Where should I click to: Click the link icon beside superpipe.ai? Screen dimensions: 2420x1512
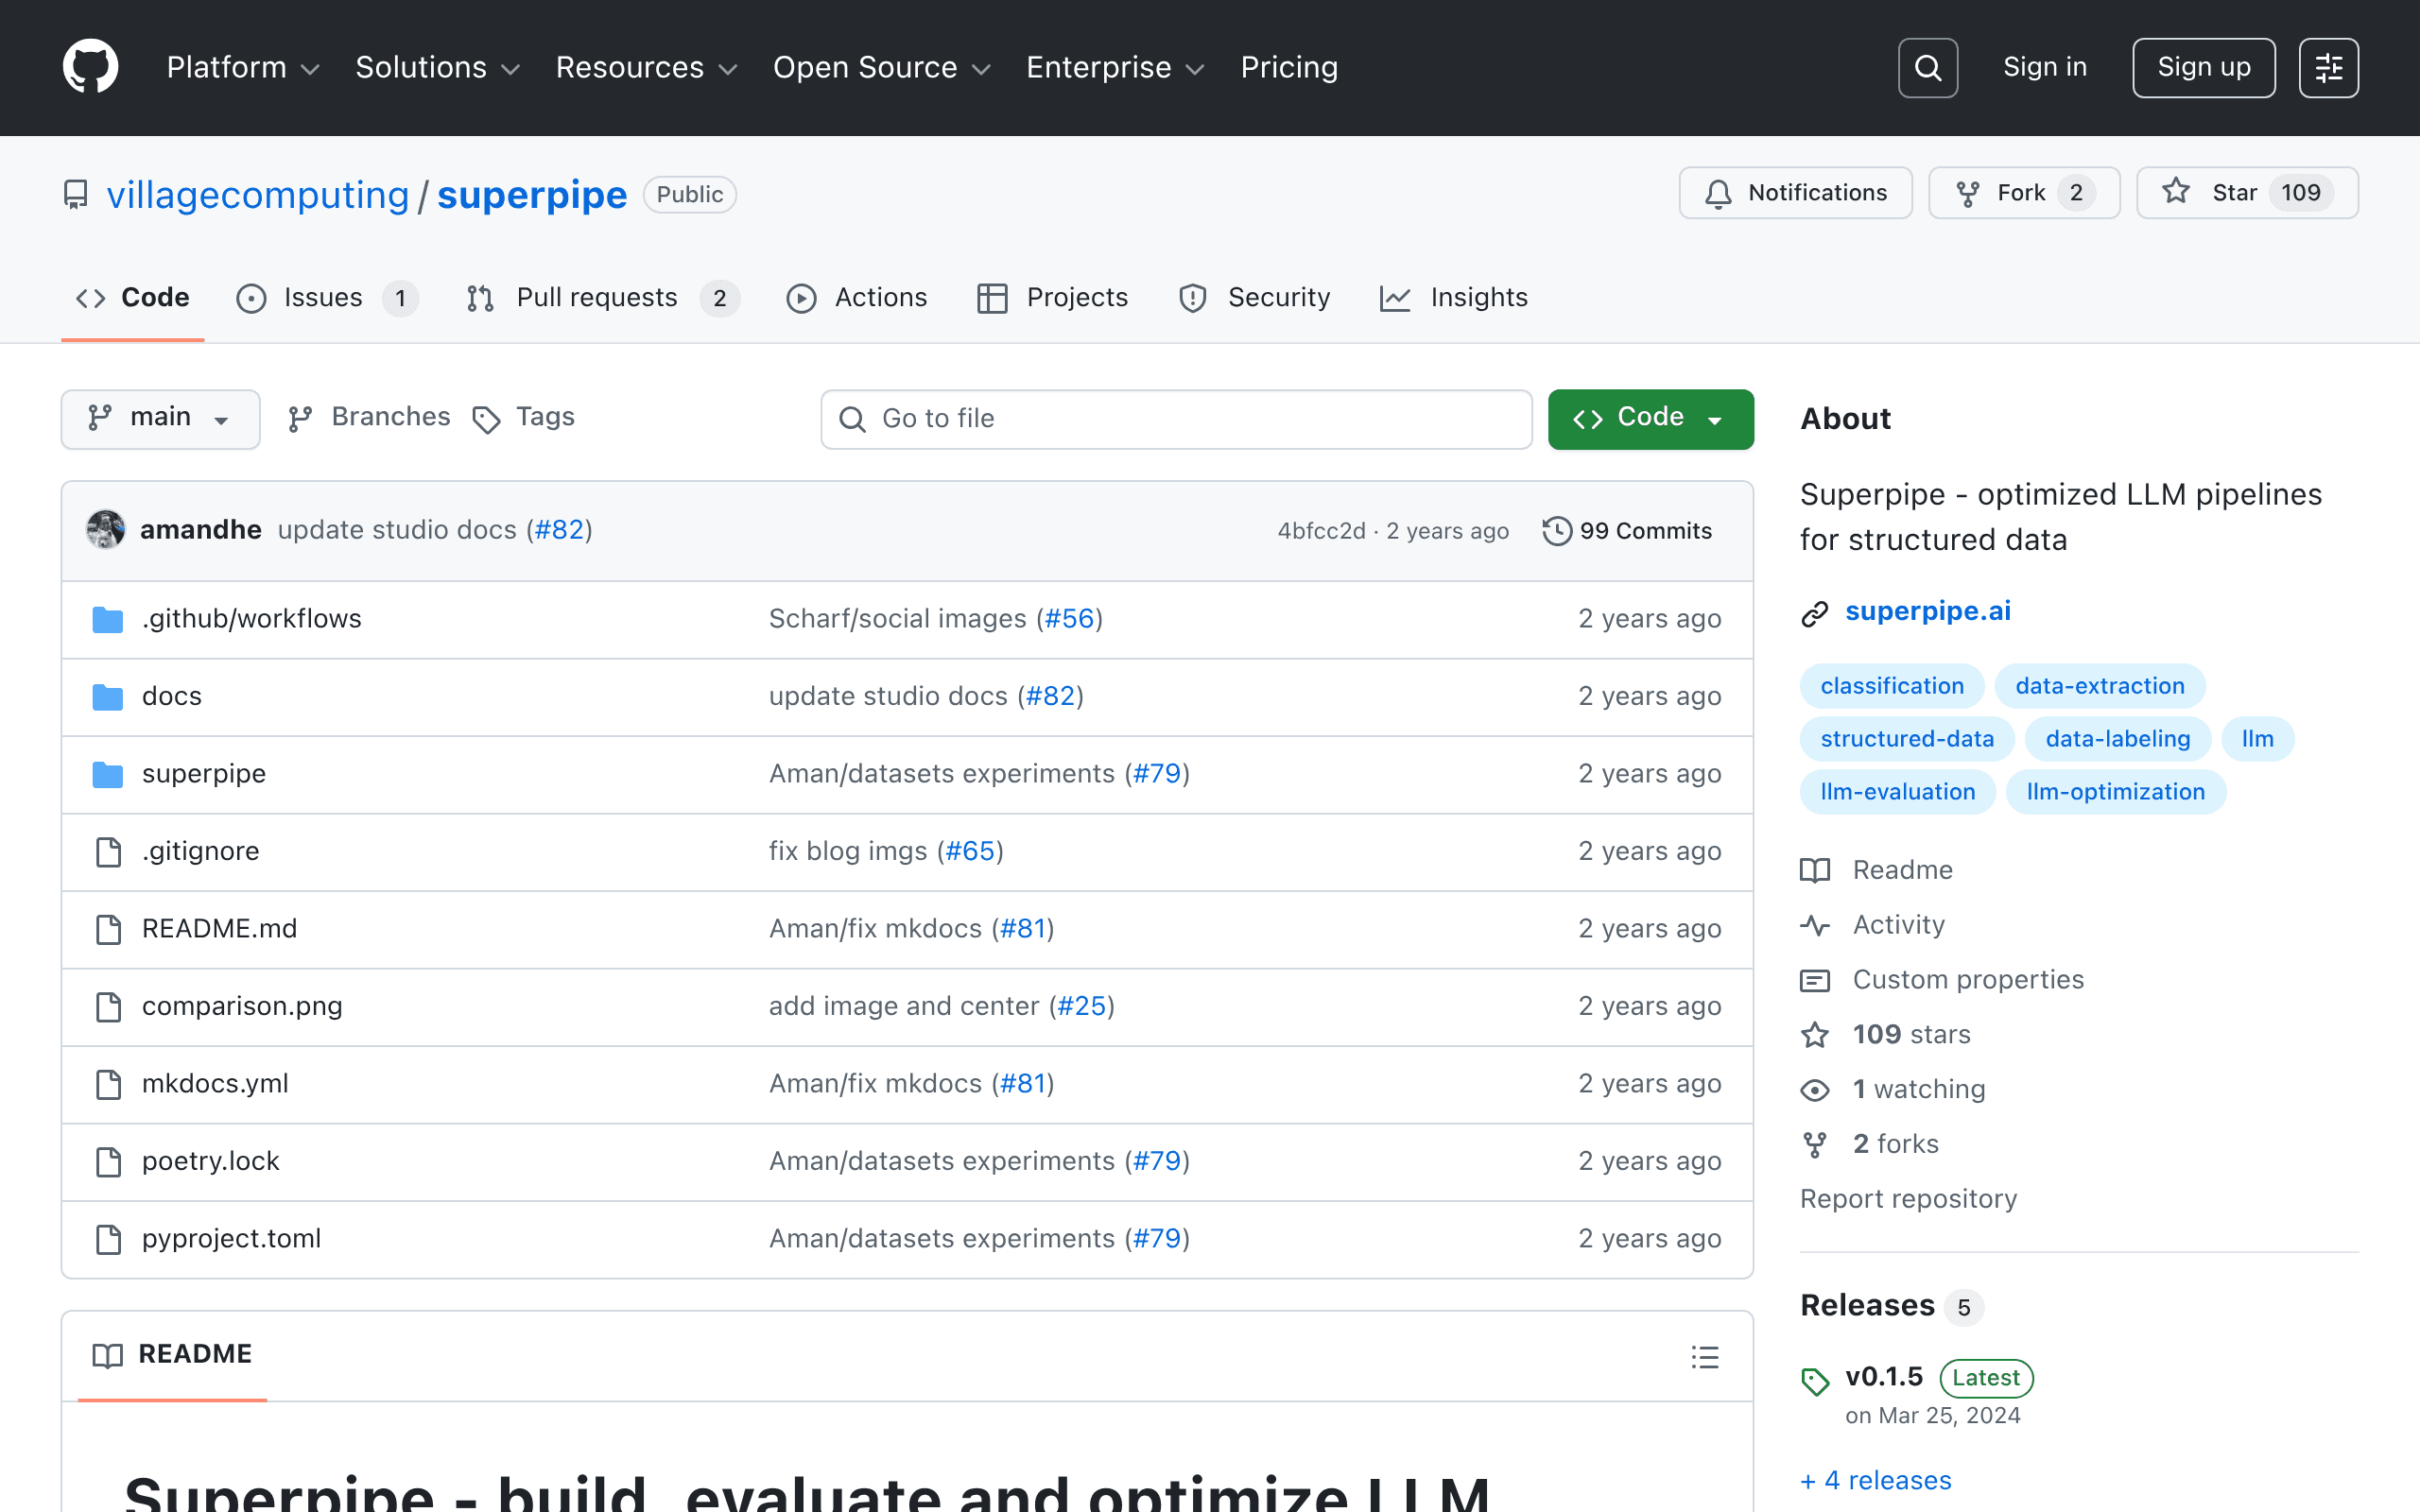1815,613
